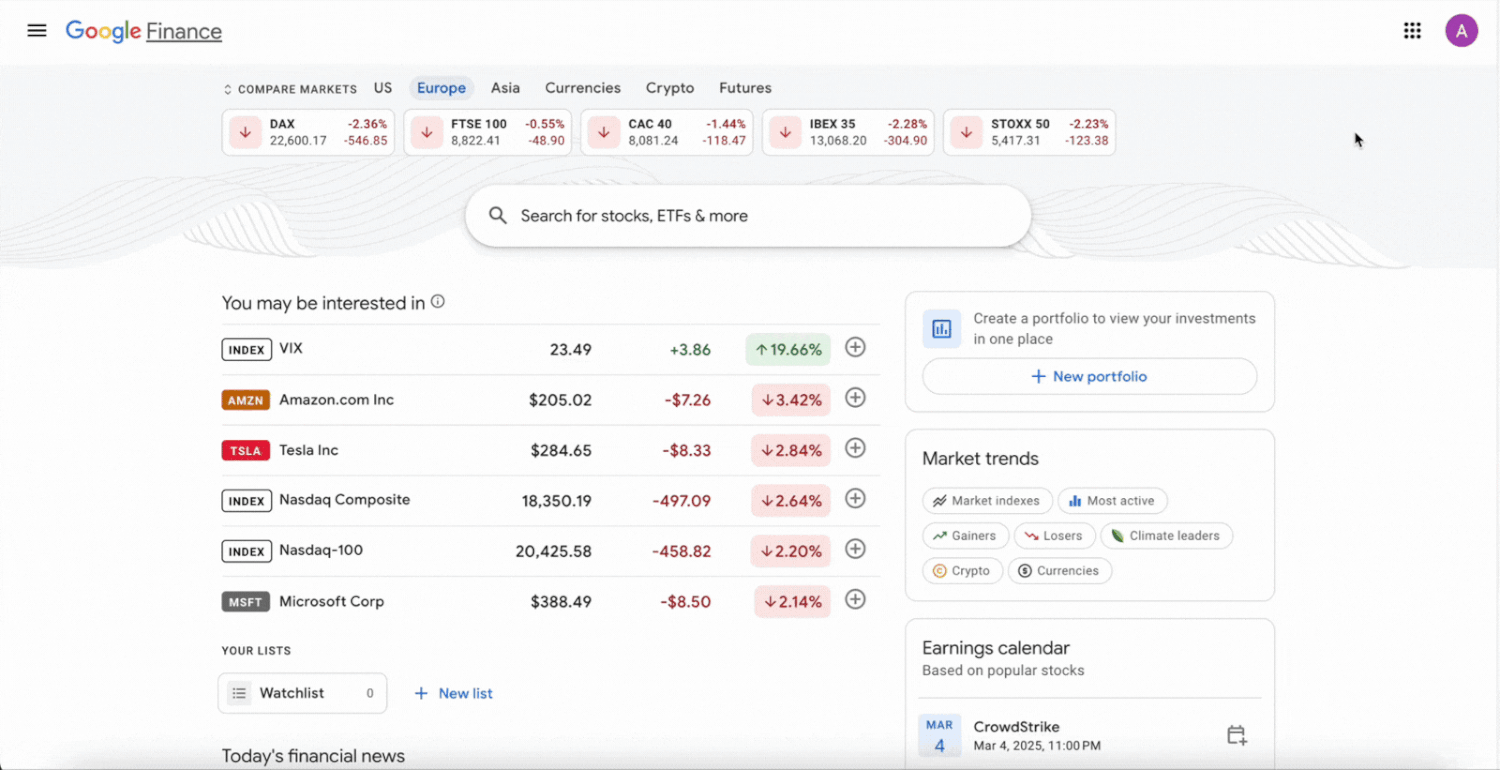Open the Tesla Inc row

(550, 450)
